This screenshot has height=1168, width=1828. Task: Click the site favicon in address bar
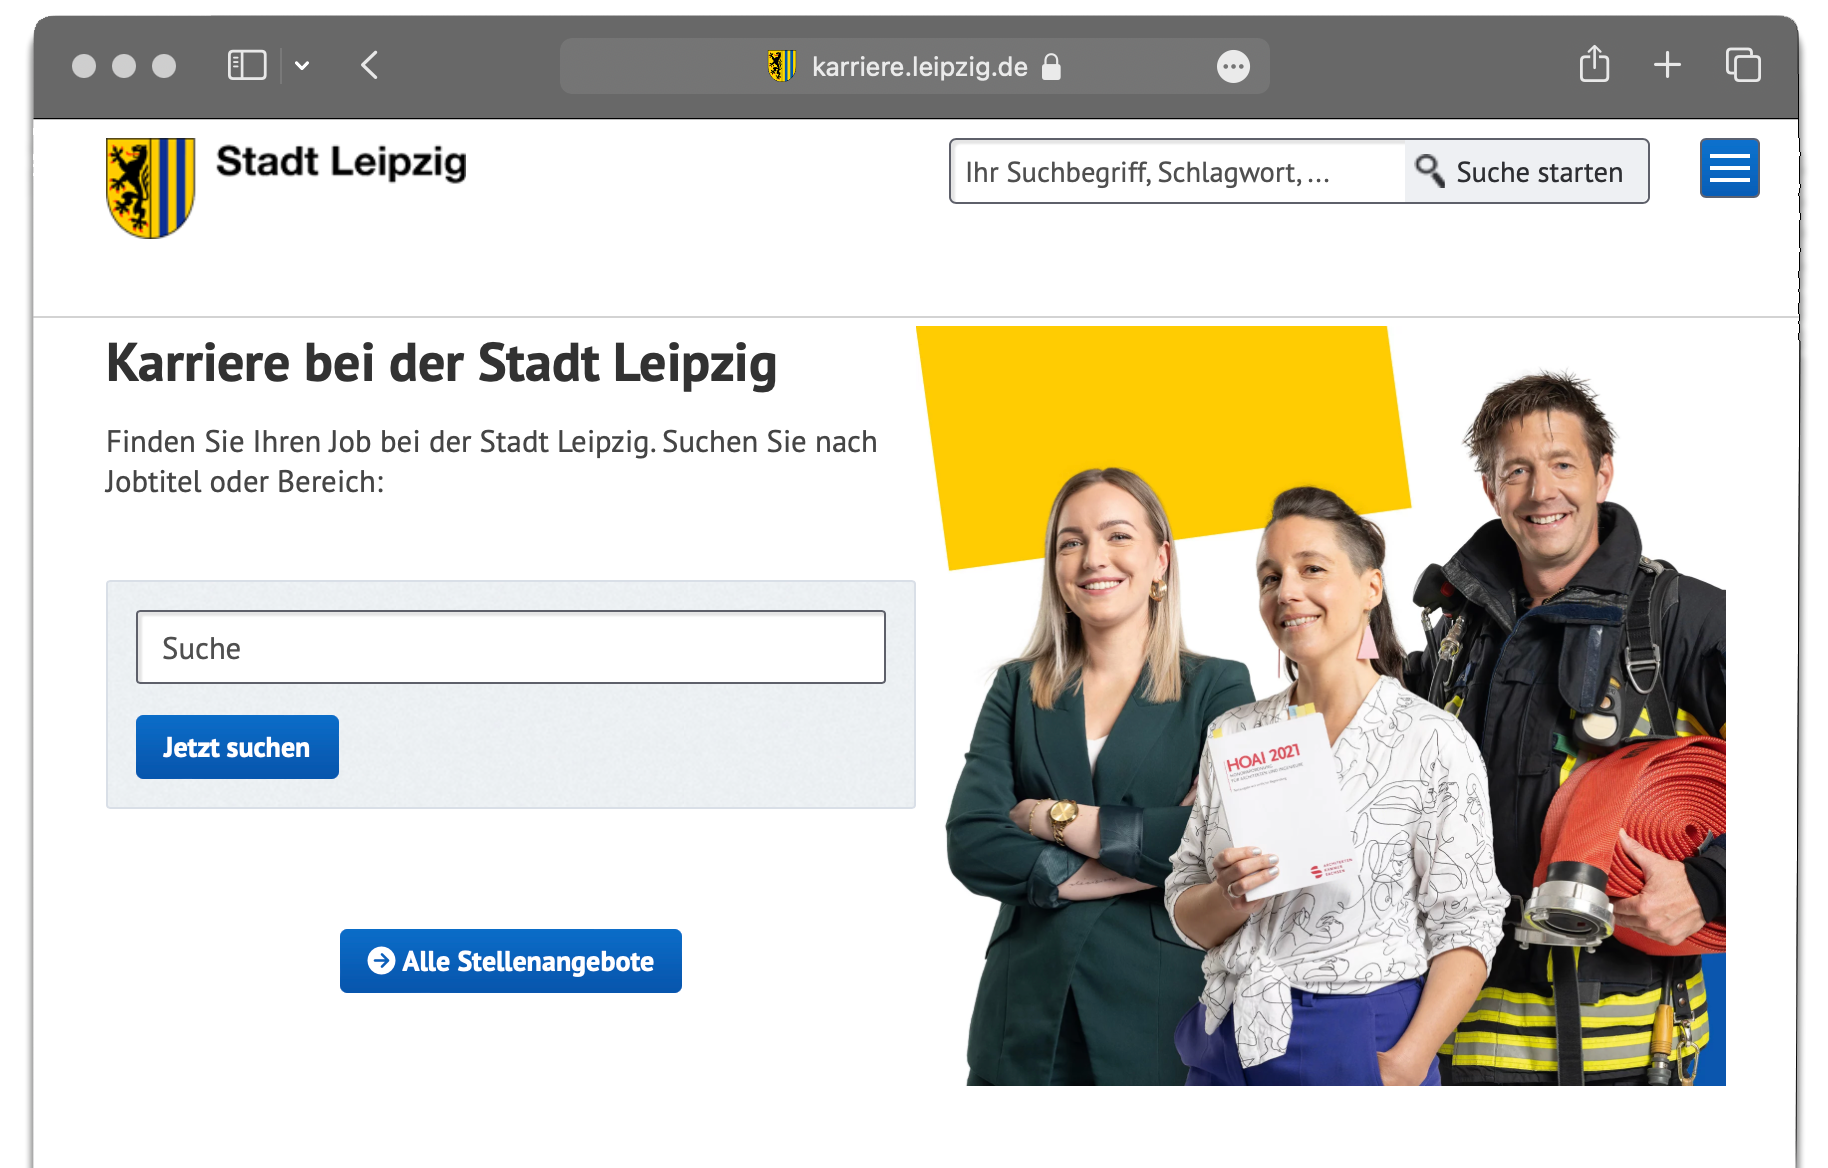coord(781,66)
